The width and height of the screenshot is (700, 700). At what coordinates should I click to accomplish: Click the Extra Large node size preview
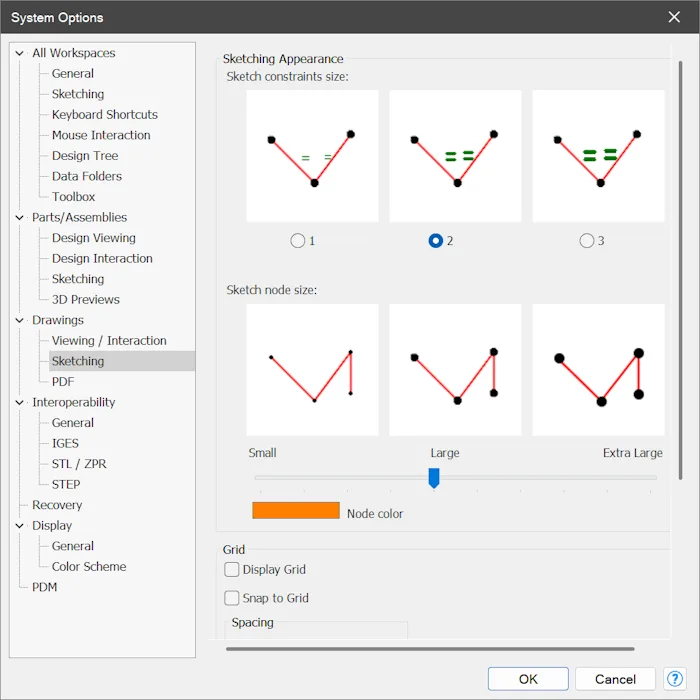[x=598, y=370]
